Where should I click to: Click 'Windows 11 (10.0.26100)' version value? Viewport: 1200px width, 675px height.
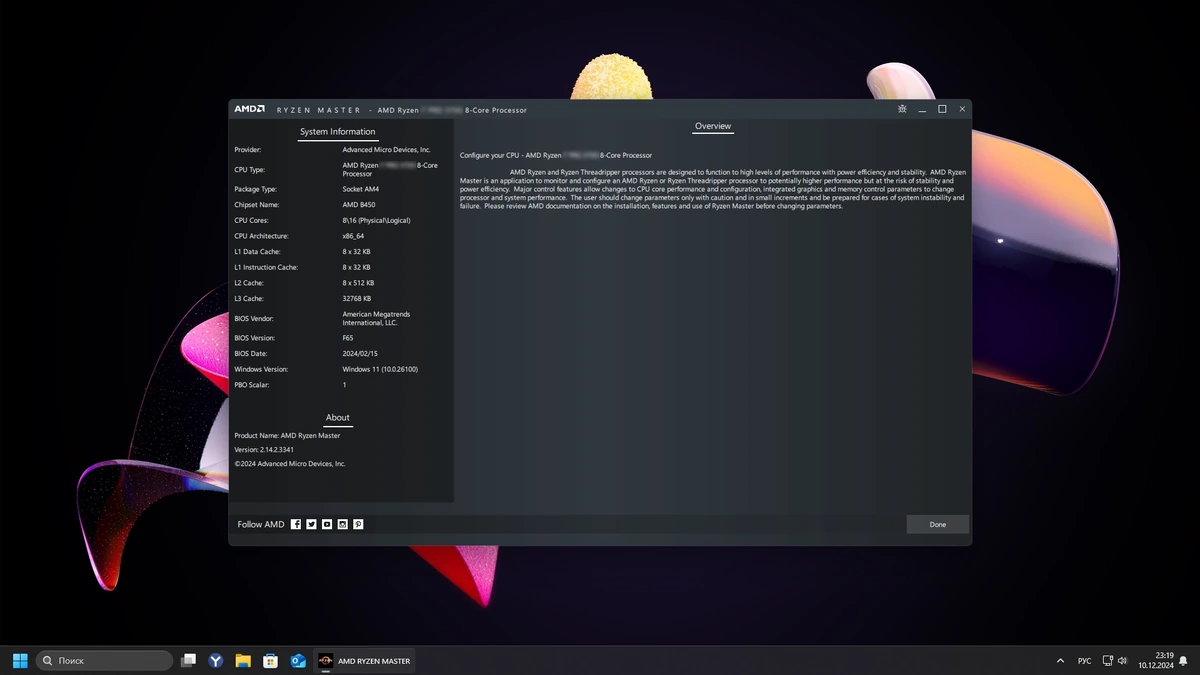(380, 369)
